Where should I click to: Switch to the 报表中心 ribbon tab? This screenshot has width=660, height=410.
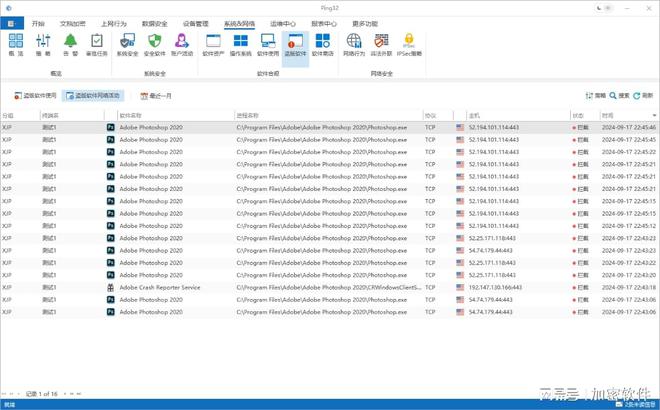324,24
